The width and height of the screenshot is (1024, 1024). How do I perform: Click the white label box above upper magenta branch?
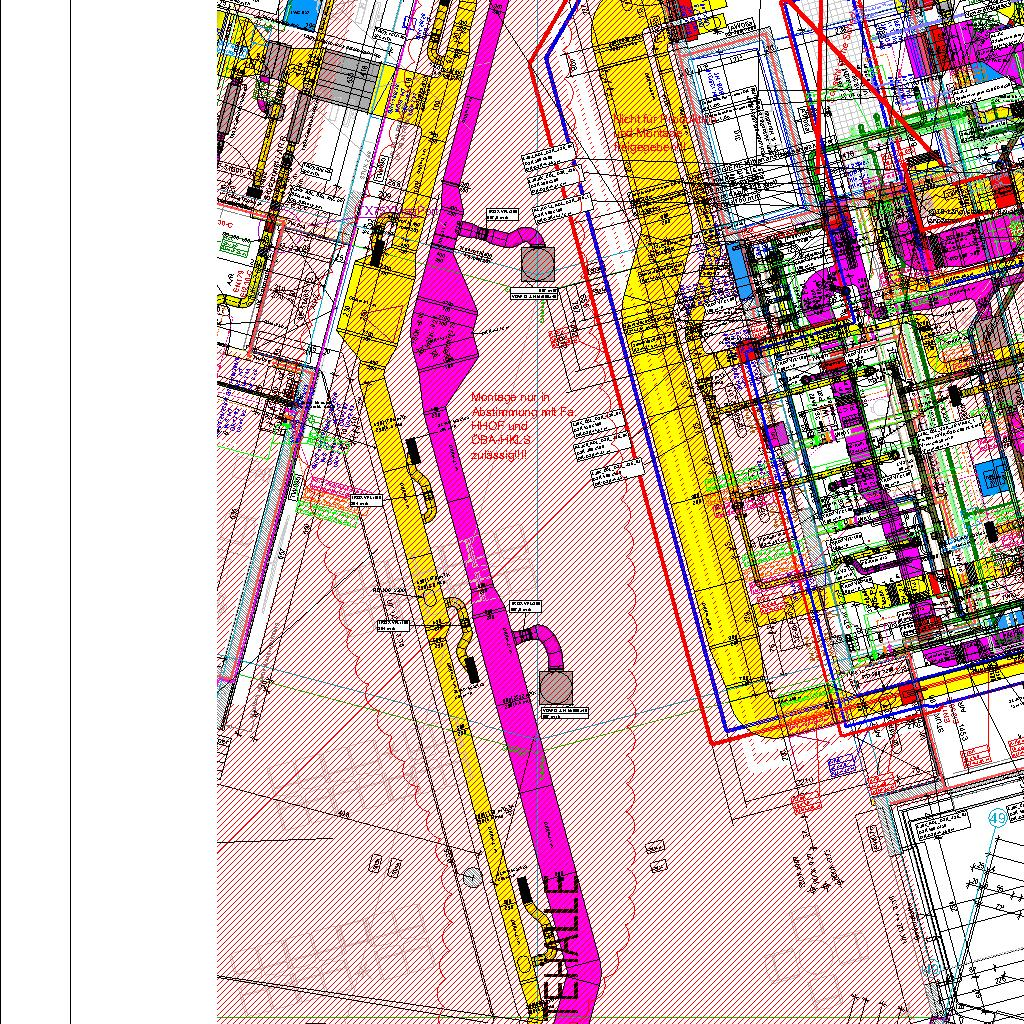point(501,213)
